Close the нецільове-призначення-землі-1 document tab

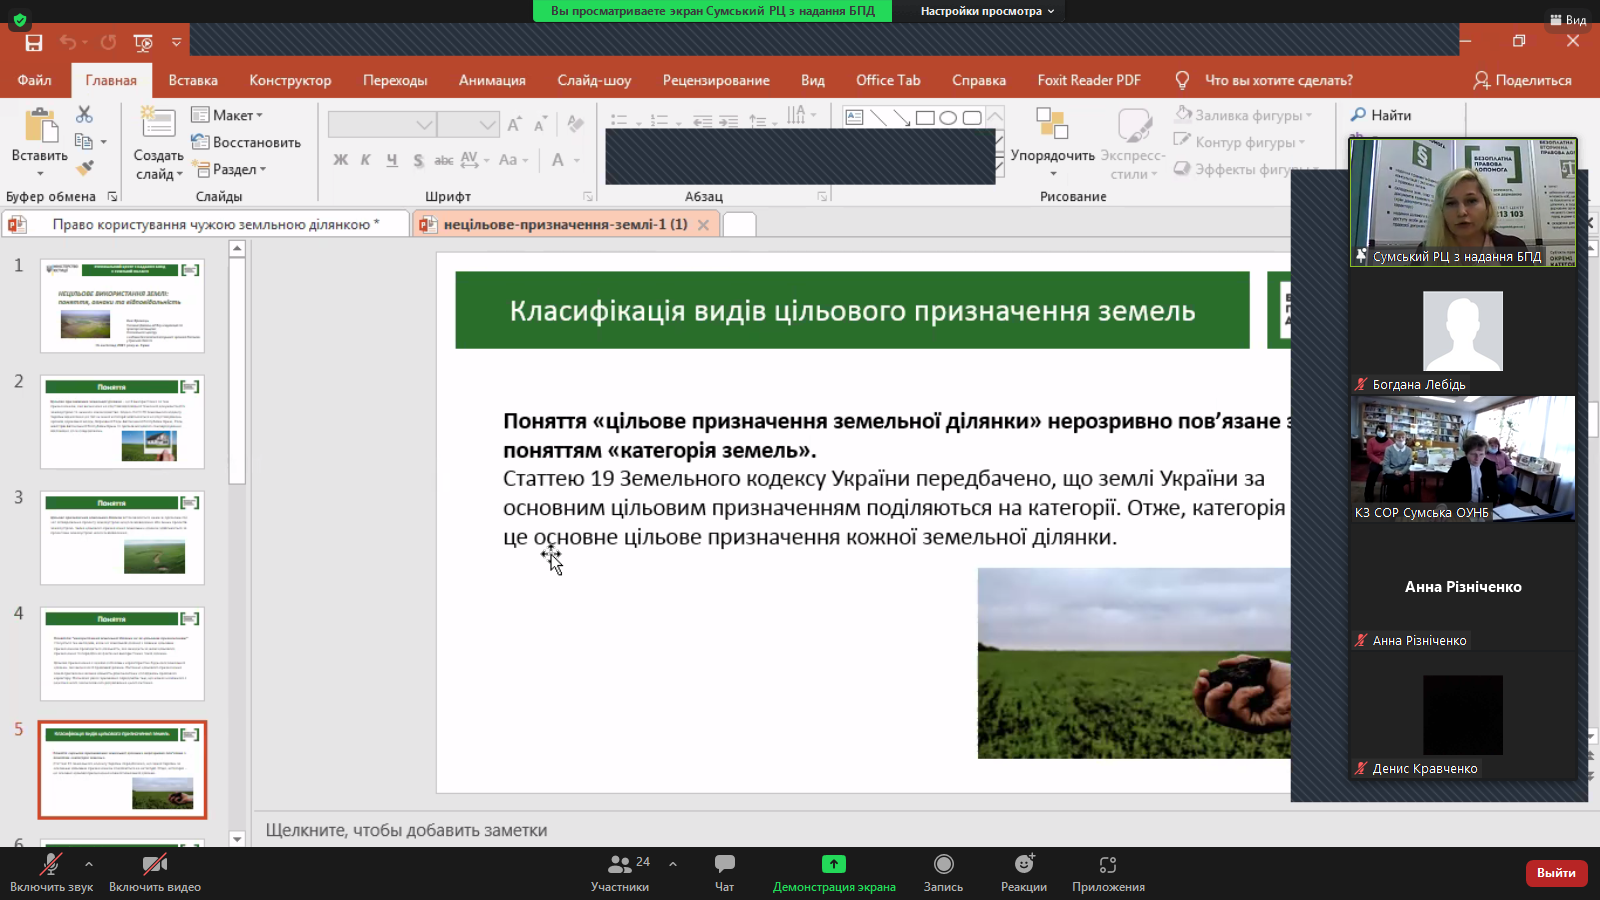(x=703, y=225)
